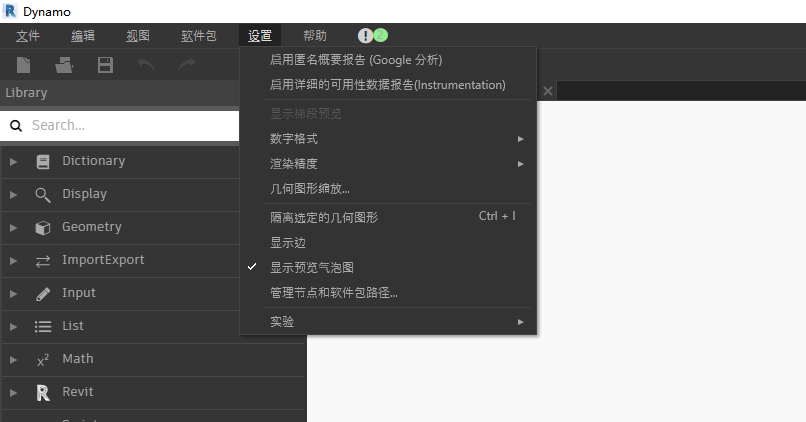Expand the ImportExport category arrow
Viewport: 806px width, 422px height.
13,261
